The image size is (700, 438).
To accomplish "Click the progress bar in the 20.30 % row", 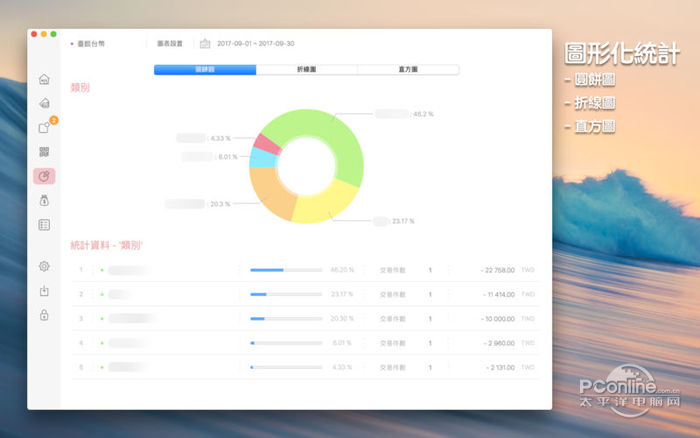I will [x=286, y=319].
